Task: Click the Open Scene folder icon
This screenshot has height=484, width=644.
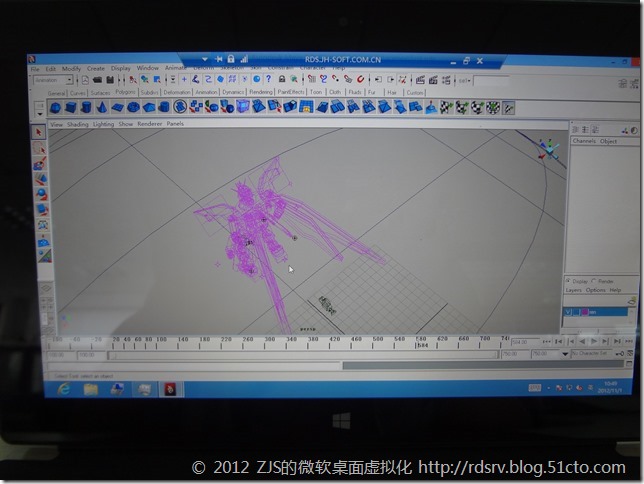Action: tap(97, 80)
